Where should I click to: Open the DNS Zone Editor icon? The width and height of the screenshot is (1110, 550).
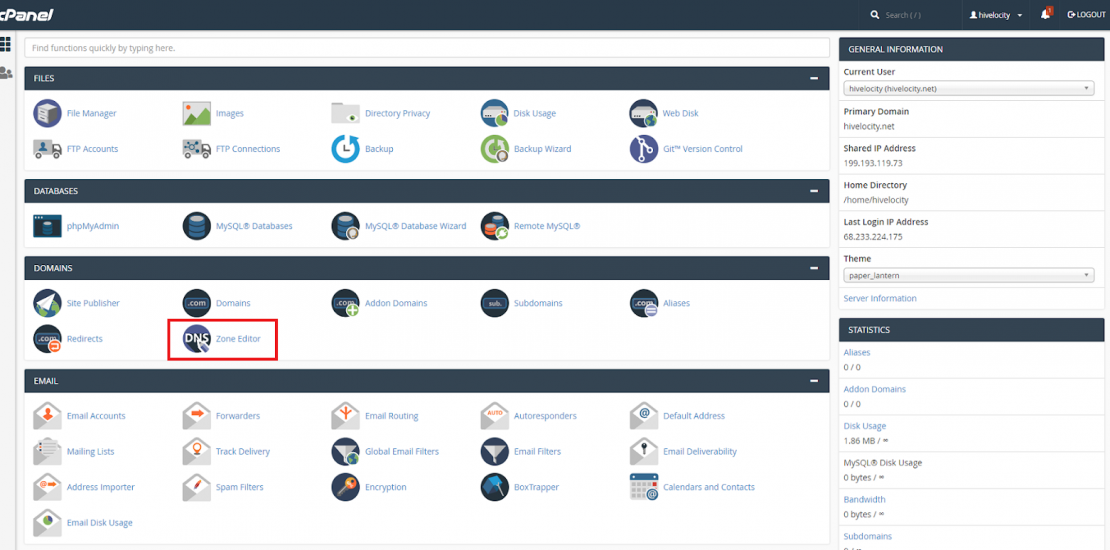tap(197, 338)
